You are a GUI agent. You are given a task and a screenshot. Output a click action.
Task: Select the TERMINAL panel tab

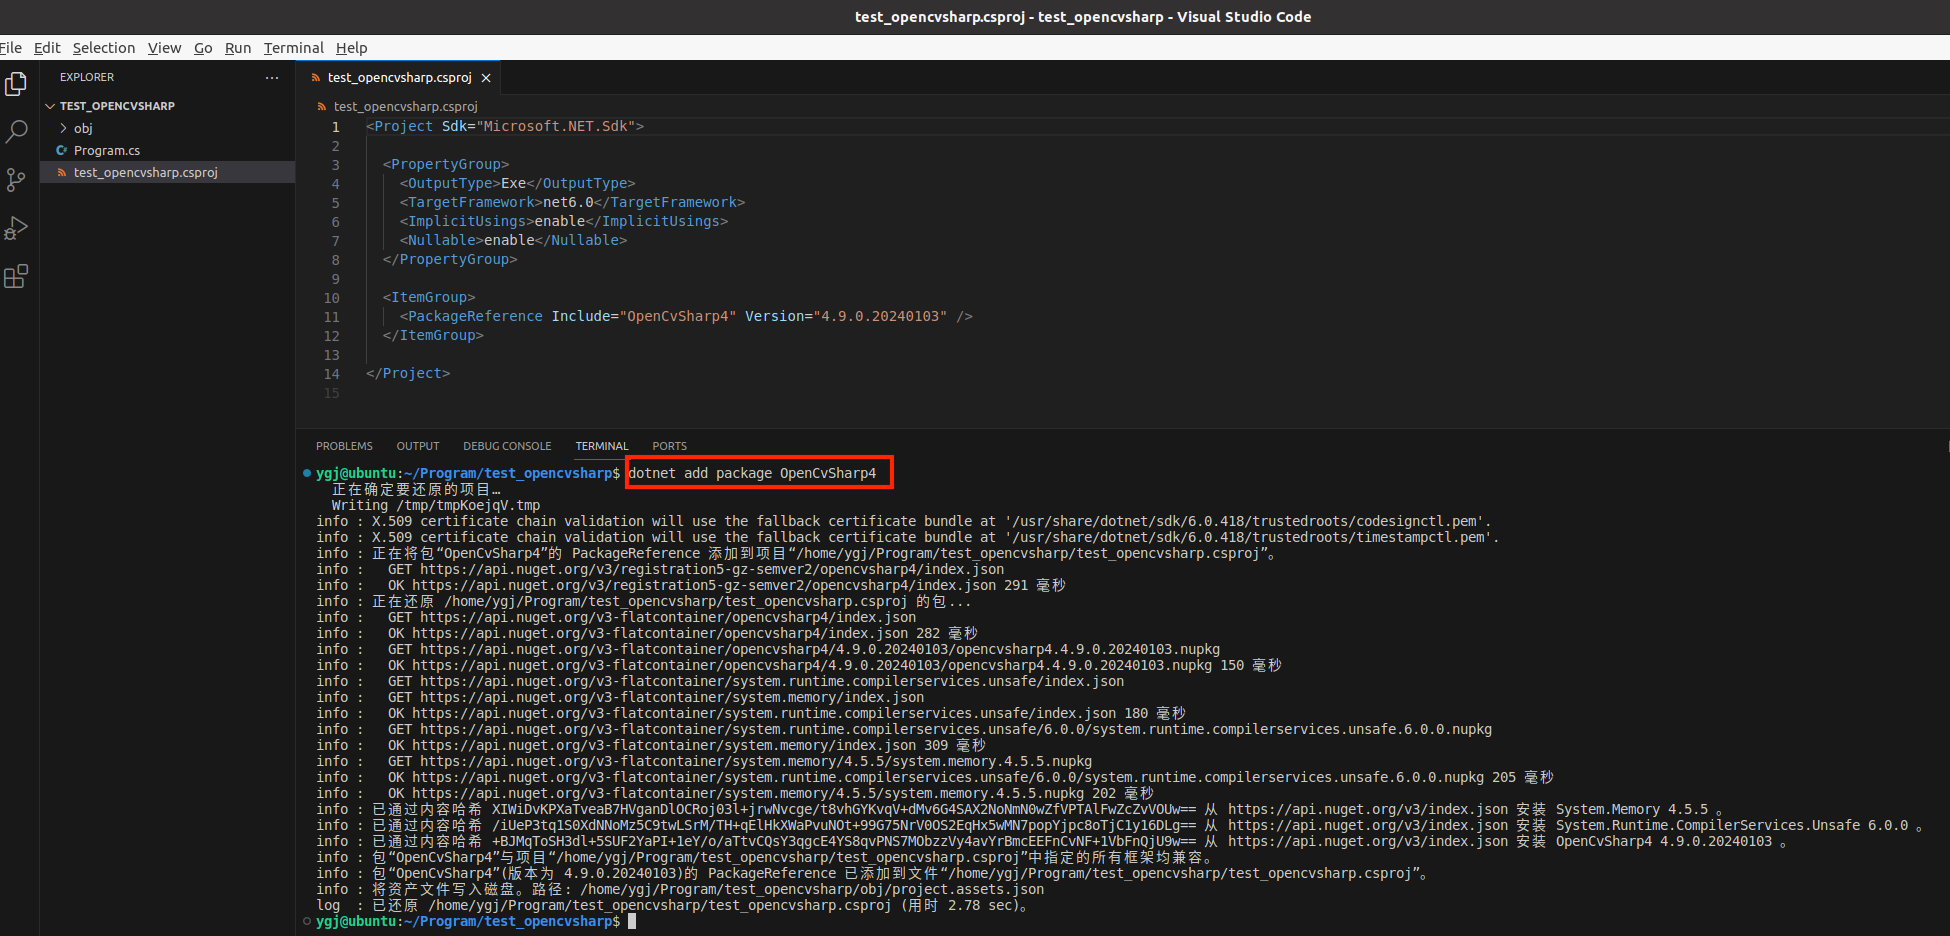(602, 446)
